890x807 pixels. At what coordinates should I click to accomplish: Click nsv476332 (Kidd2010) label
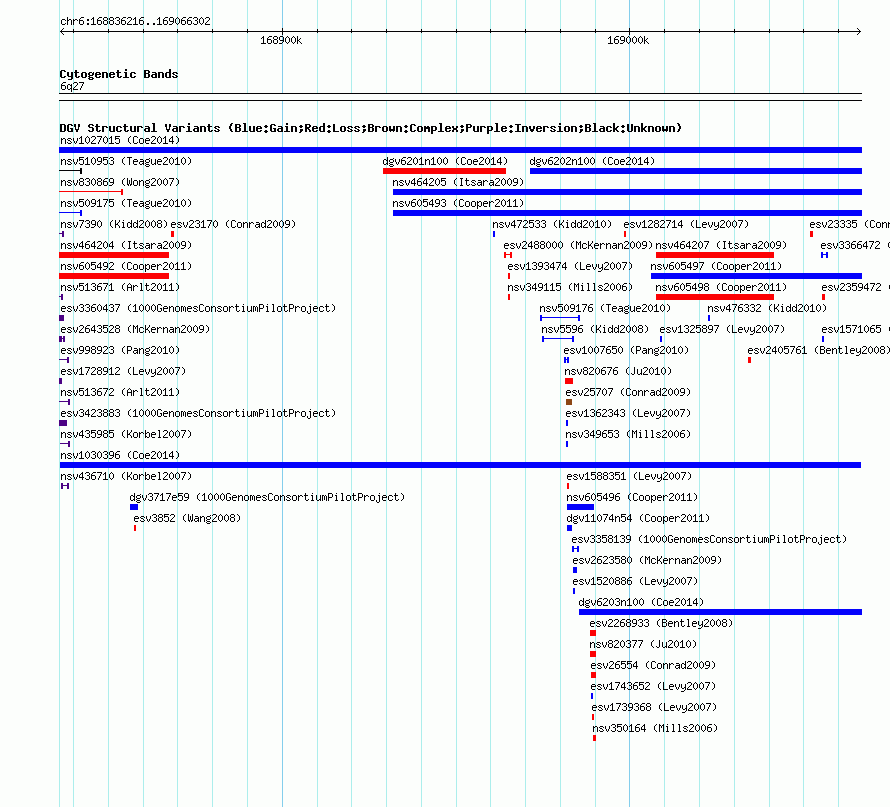tap(767, 308)
